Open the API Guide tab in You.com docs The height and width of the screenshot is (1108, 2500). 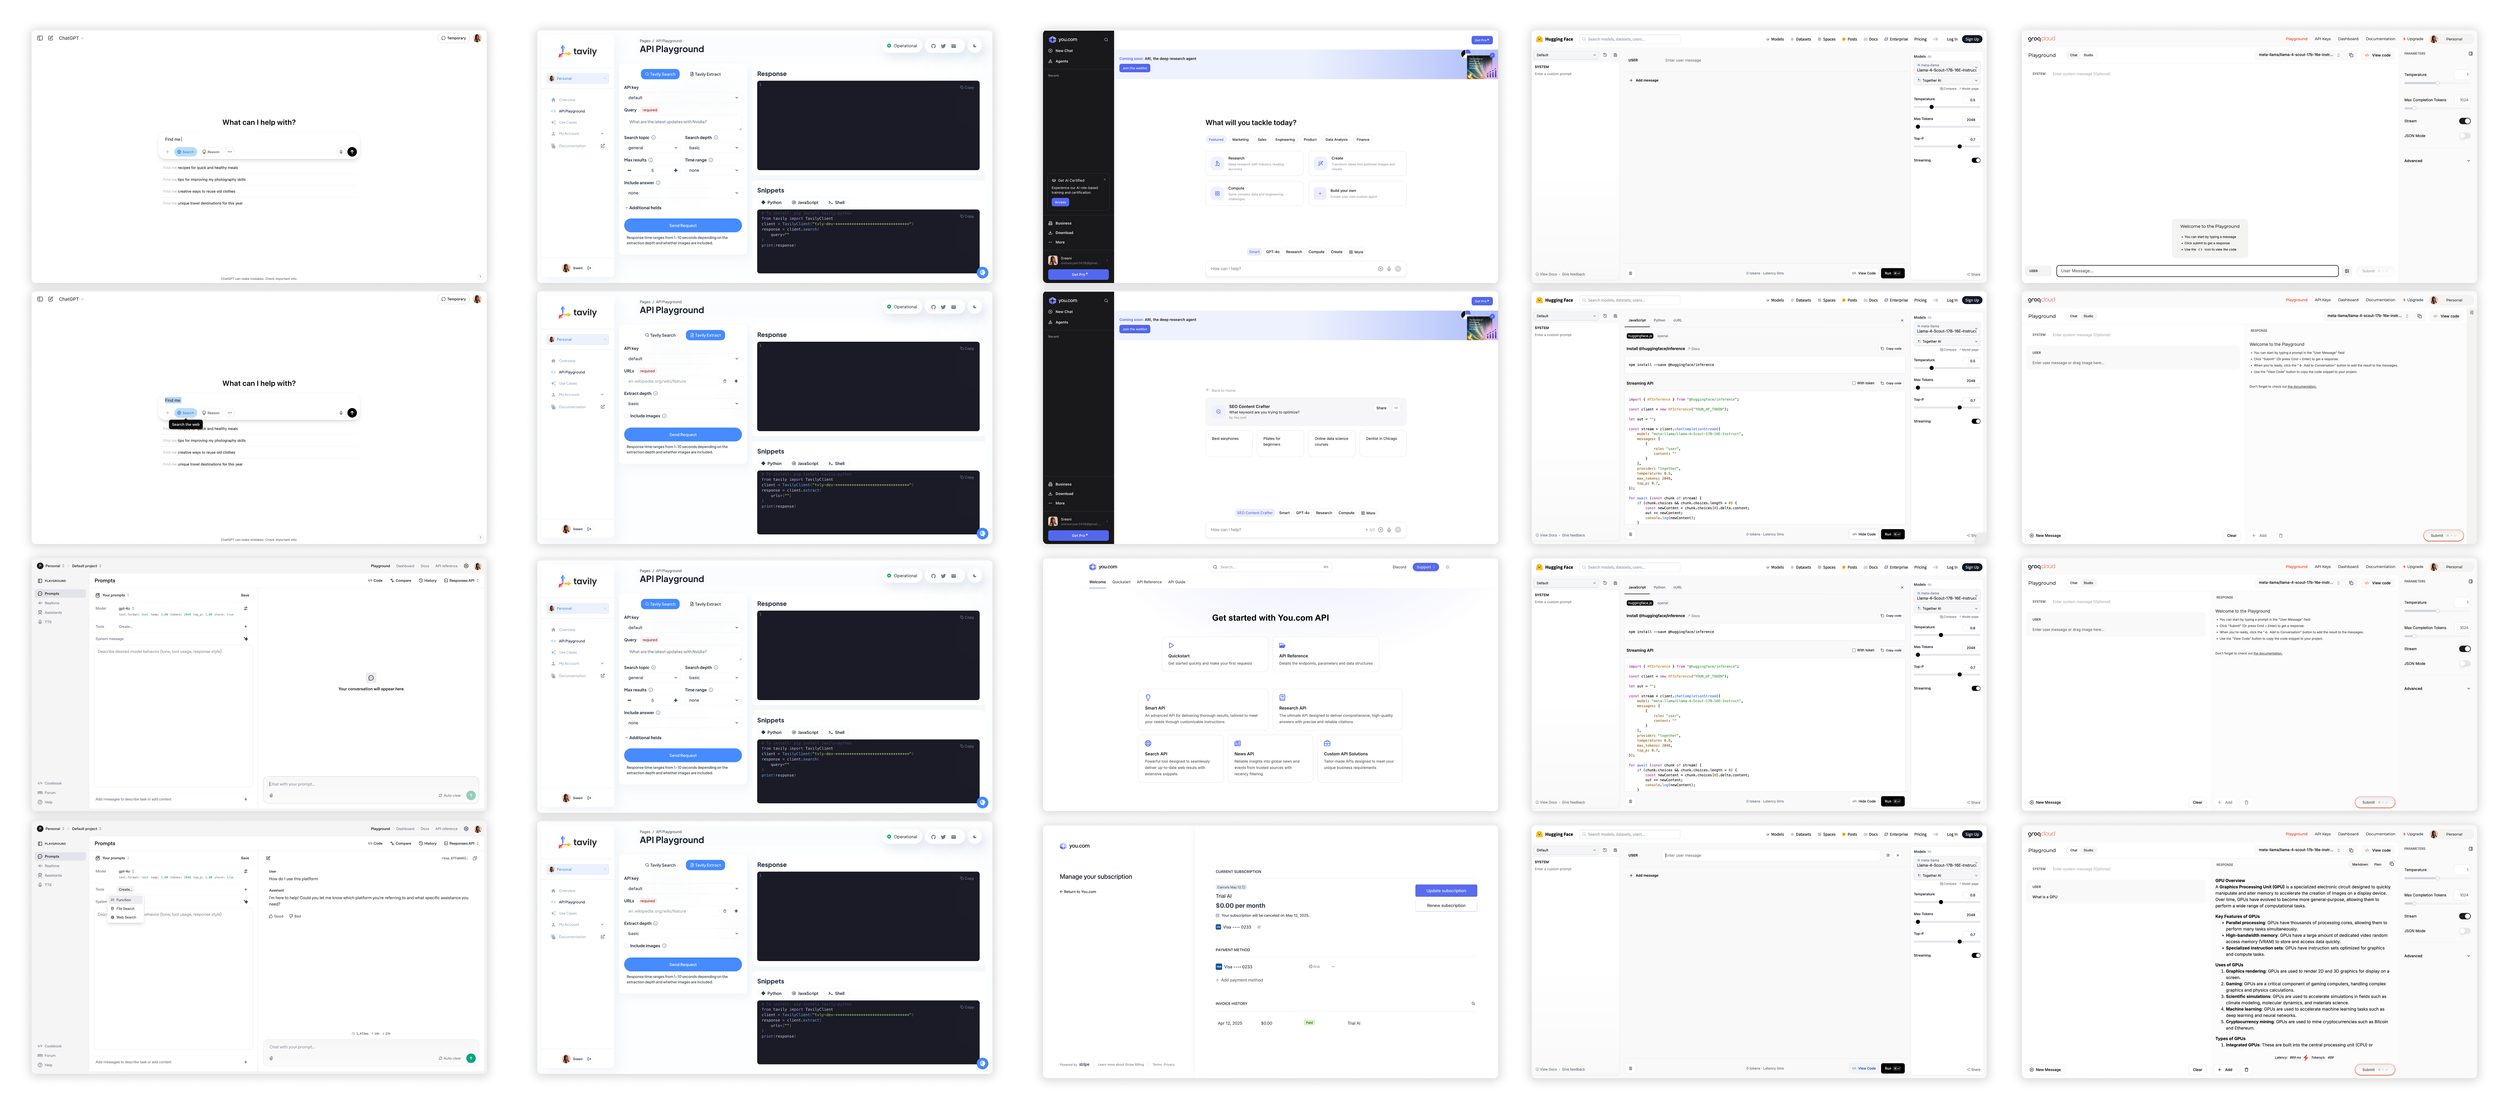1176,582
